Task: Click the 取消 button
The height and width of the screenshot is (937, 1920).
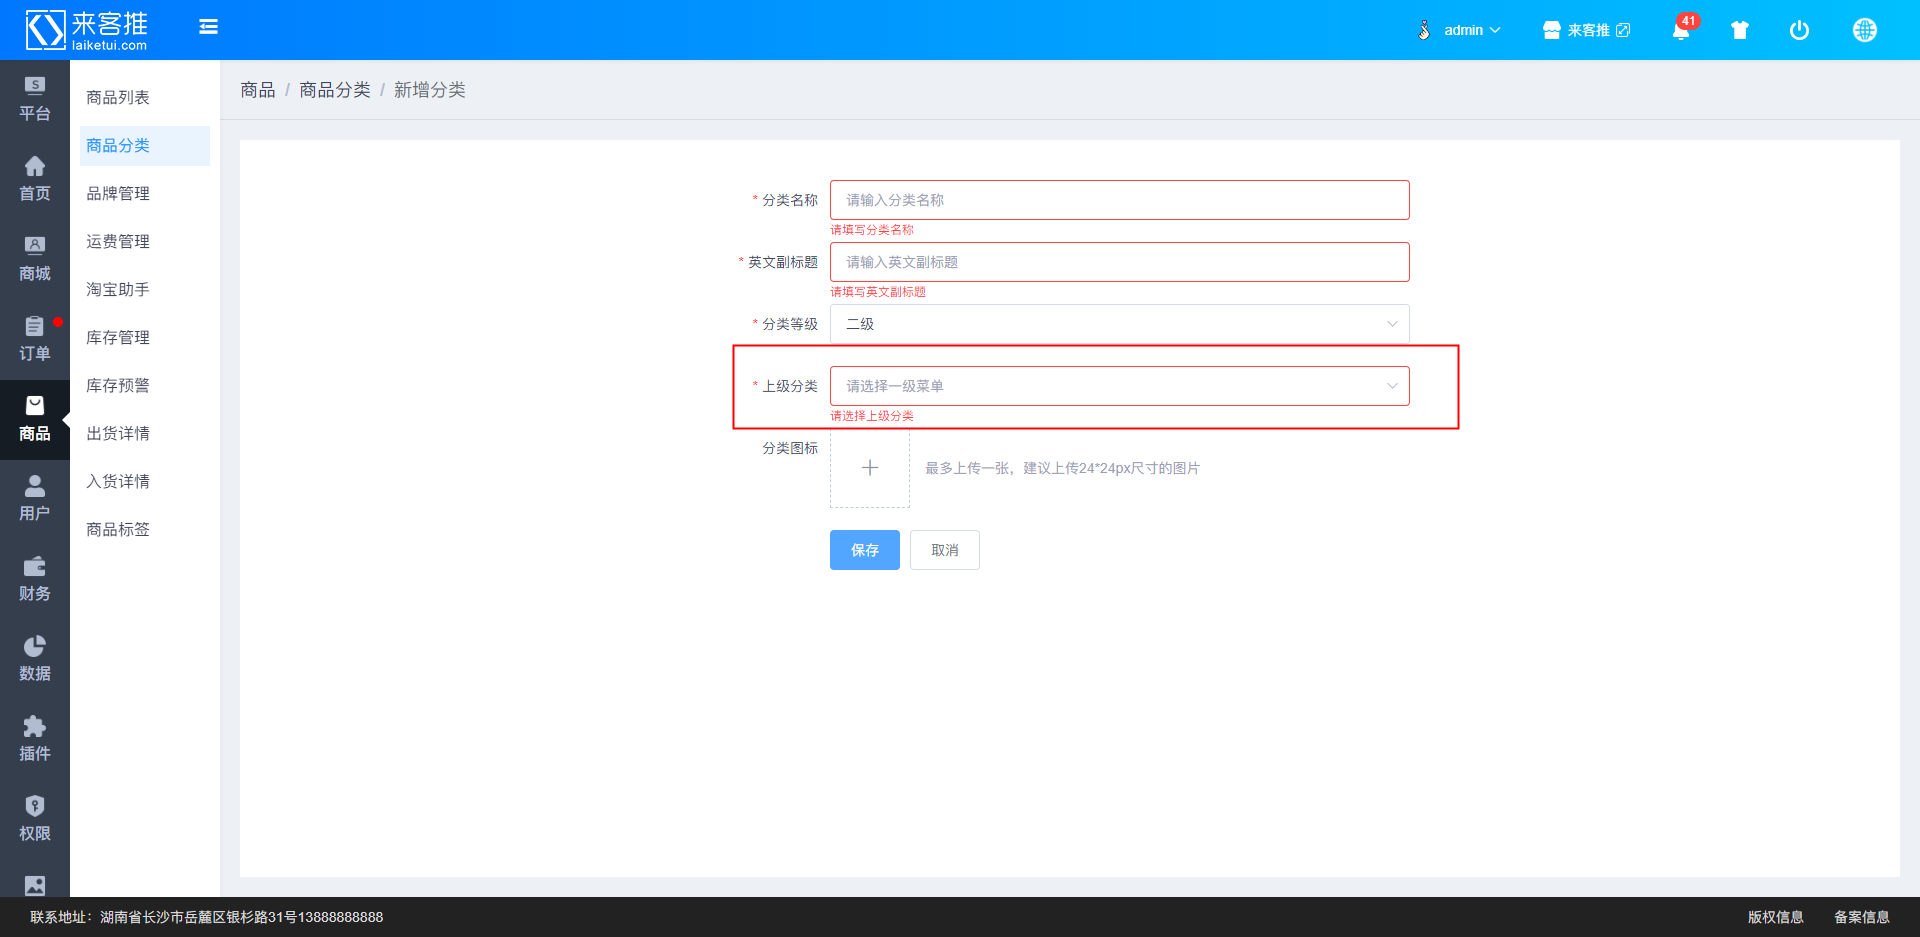Action: 945,550
